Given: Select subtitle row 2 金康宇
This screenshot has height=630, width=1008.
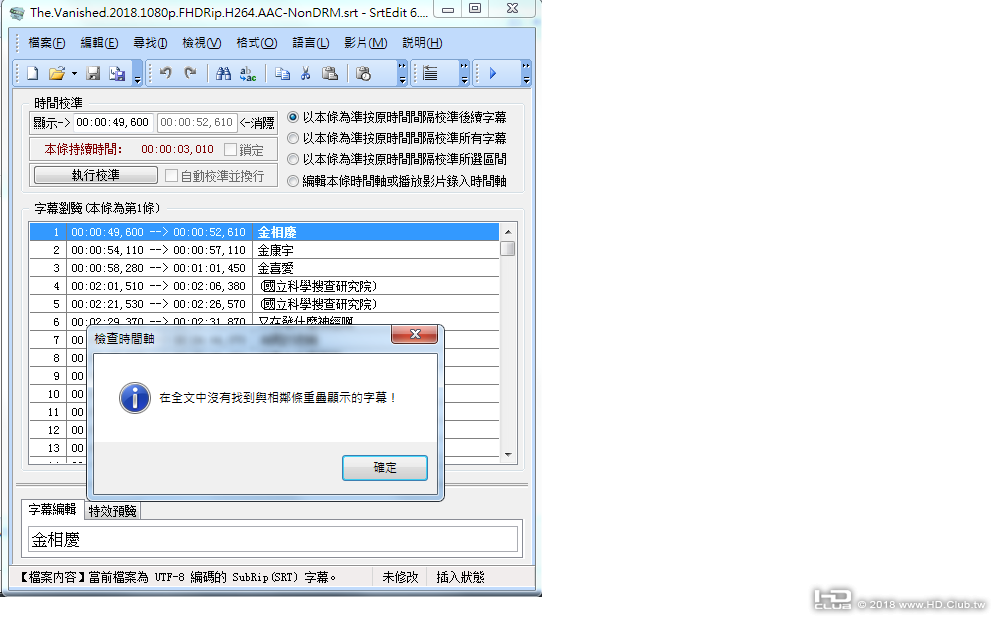Looking at the screenshot, I should pos(264,250).
